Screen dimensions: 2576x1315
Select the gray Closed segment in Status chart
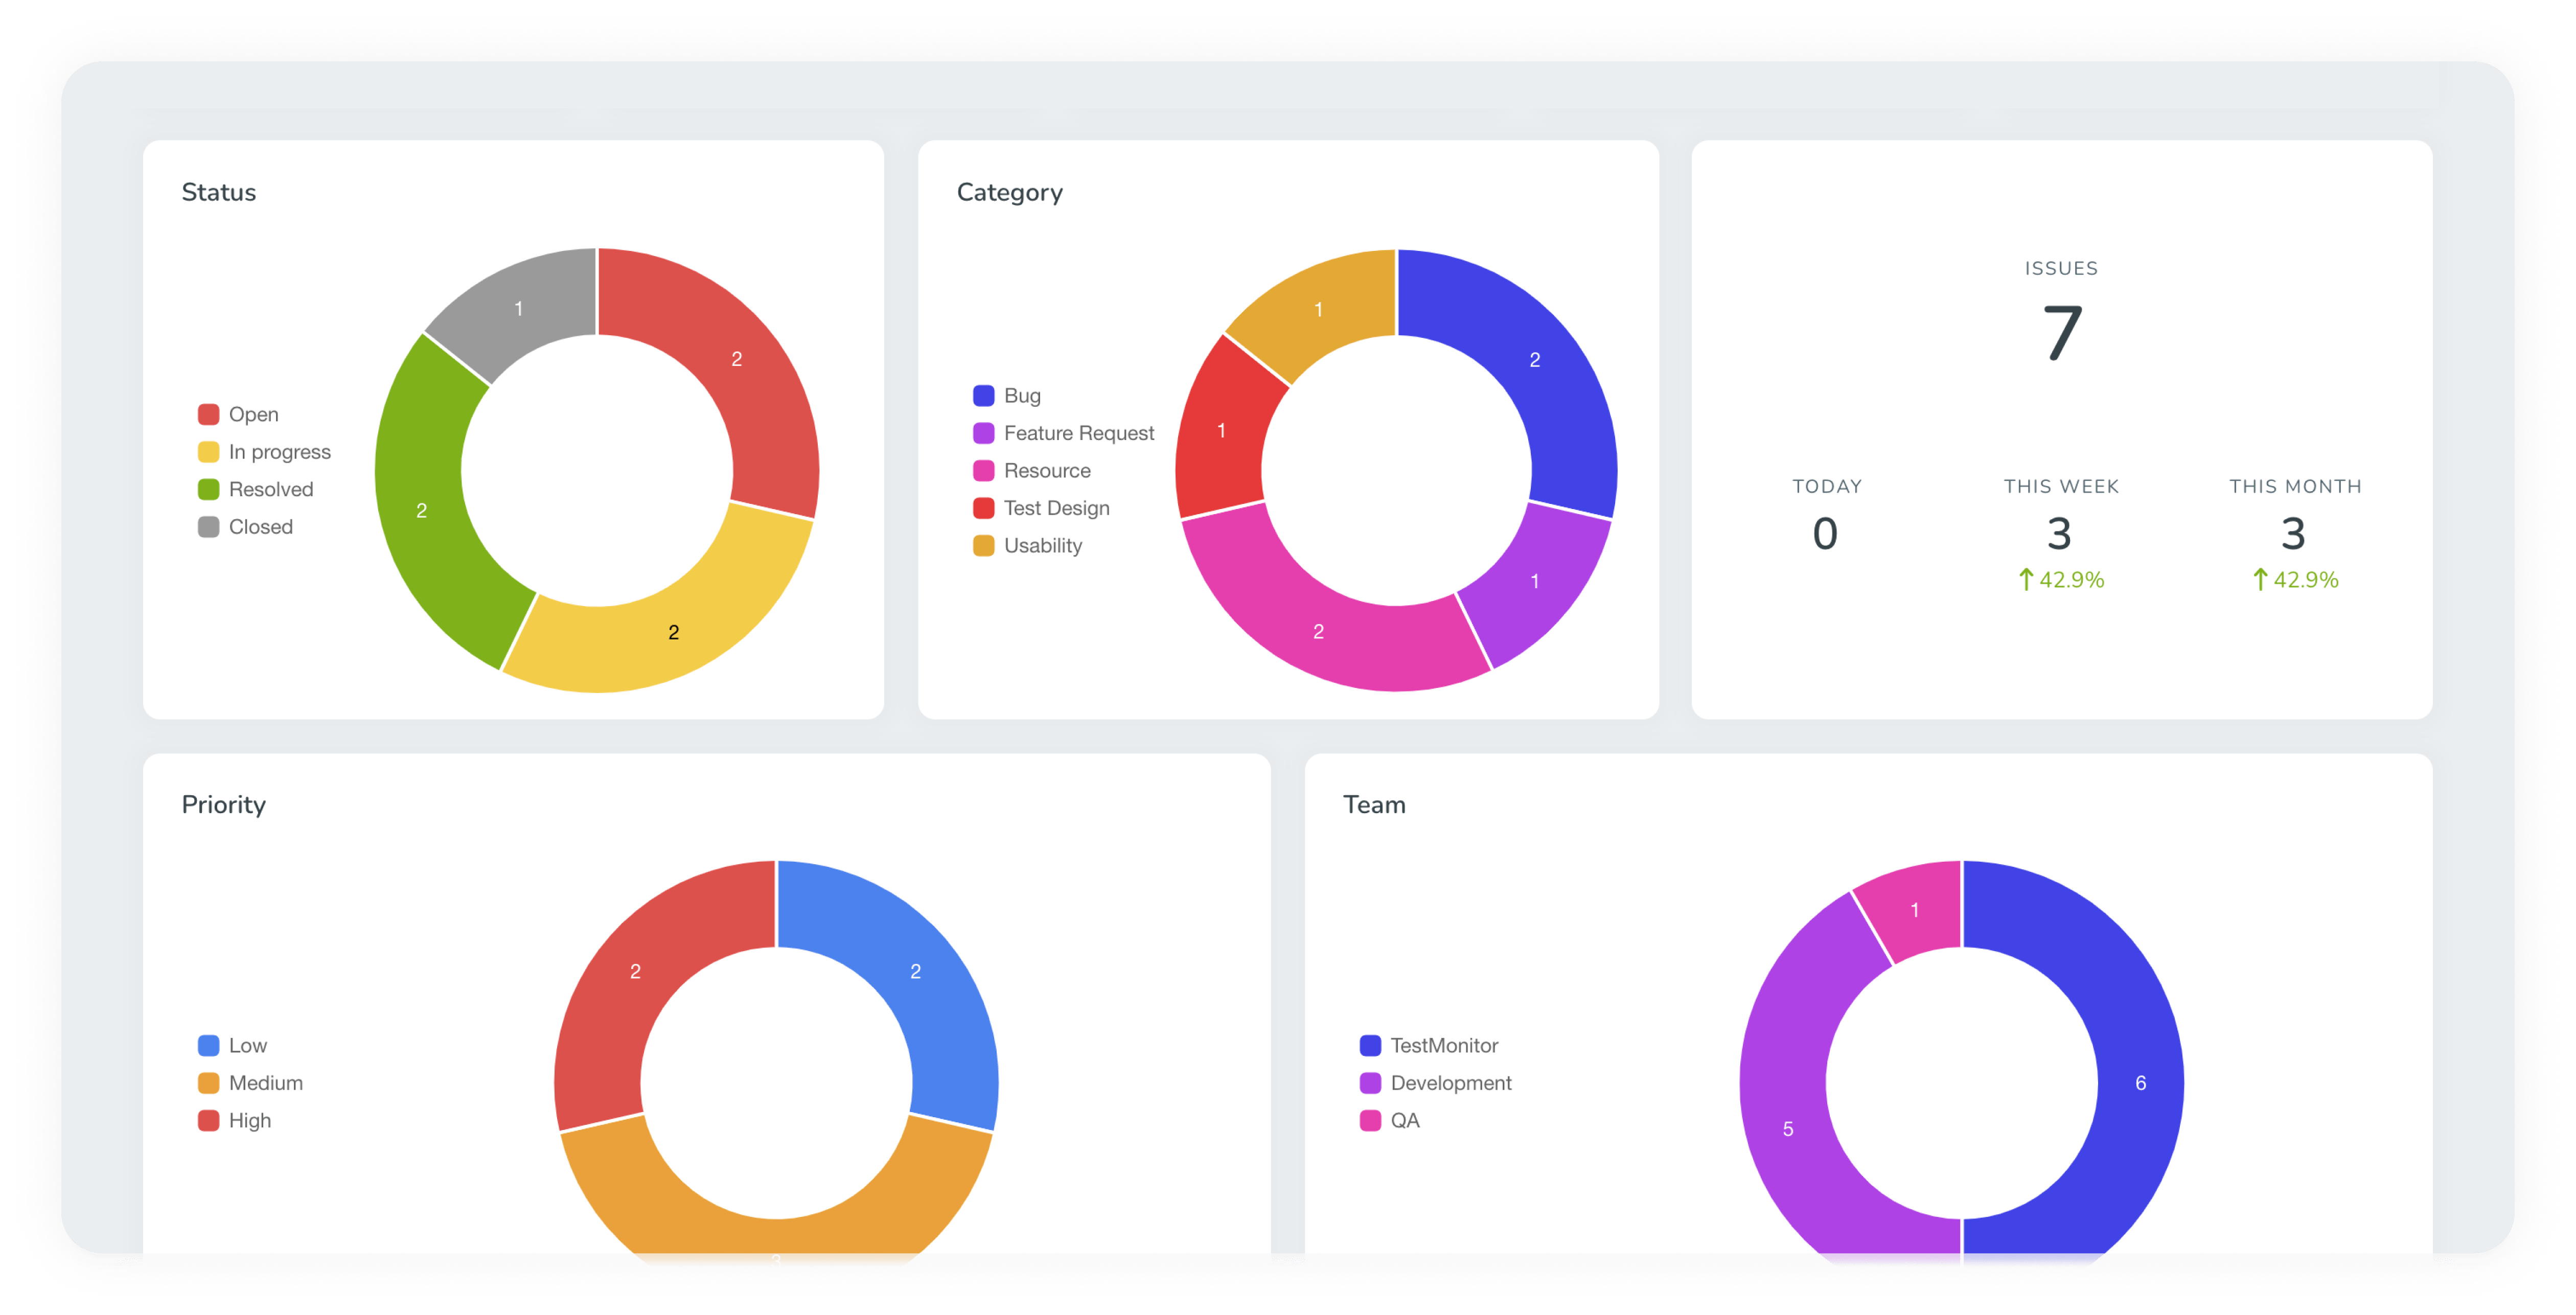point(520,308)
